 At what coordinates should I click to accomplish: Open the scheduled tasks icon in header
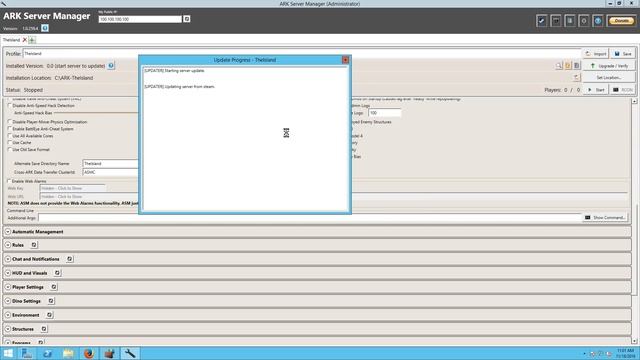[556, 20]
